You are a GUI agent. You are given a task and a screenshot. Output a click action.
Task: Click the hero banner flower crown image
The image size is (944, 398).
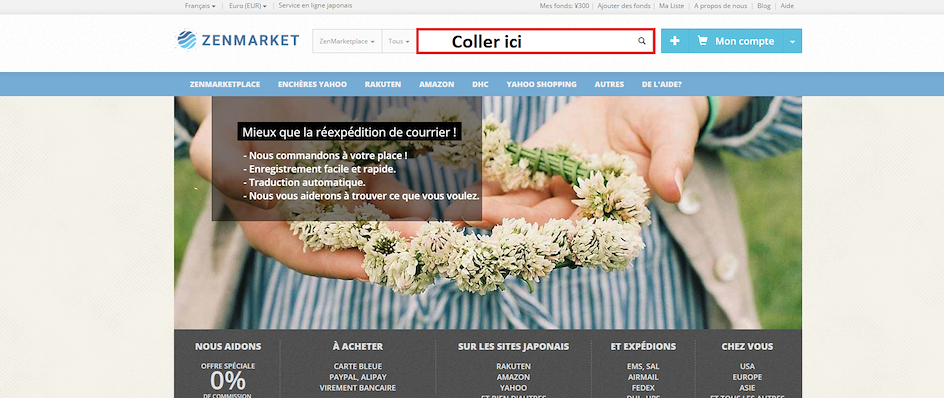pyautogui.click(x=488, y=213)
